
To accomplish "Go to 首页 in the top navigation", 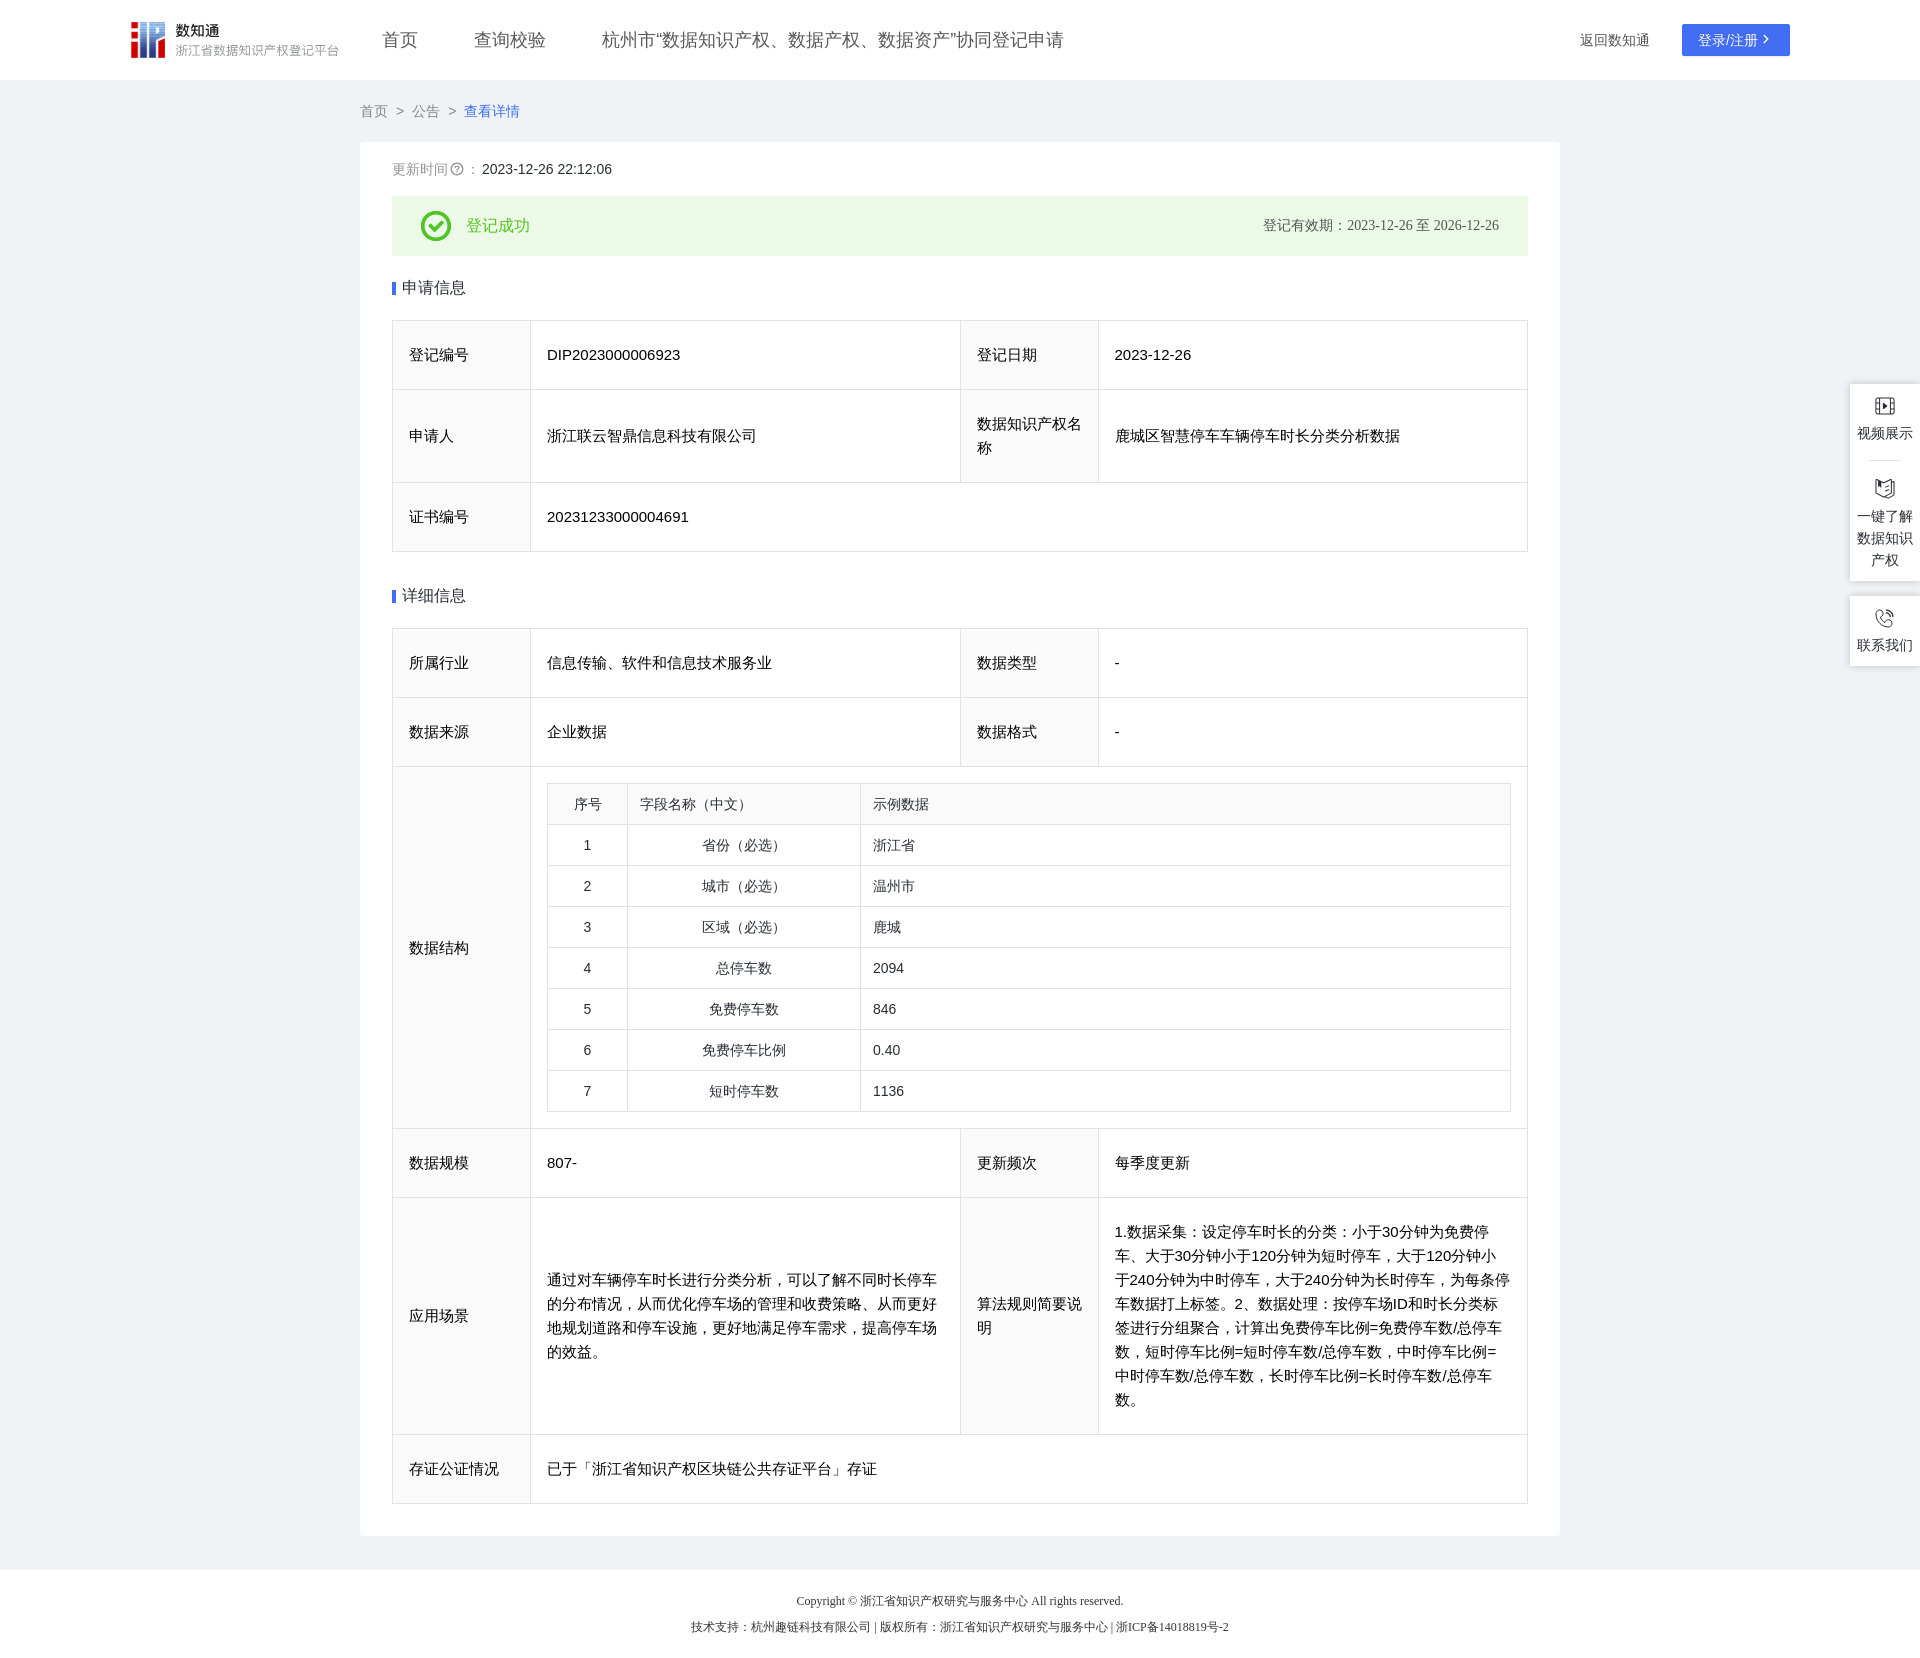I will [399, 40].
